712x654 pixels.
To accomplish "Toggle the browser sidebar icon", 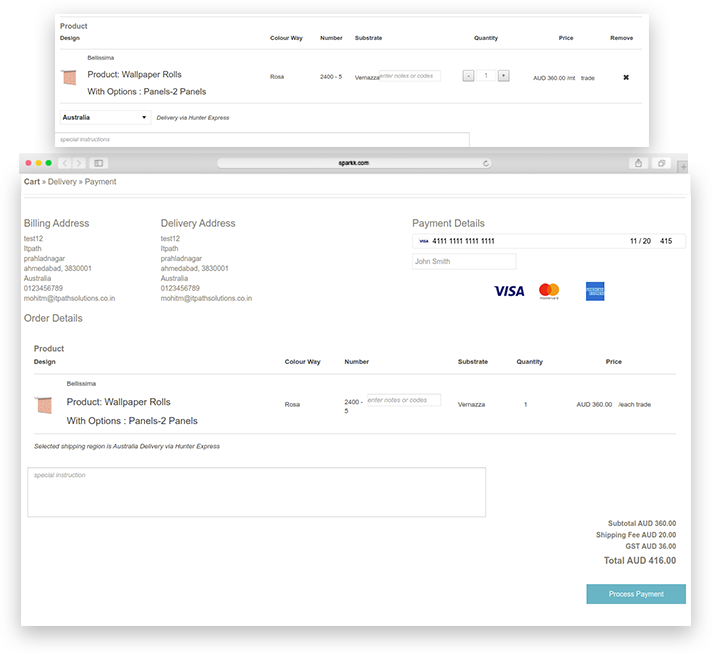I will click(99, 163).
